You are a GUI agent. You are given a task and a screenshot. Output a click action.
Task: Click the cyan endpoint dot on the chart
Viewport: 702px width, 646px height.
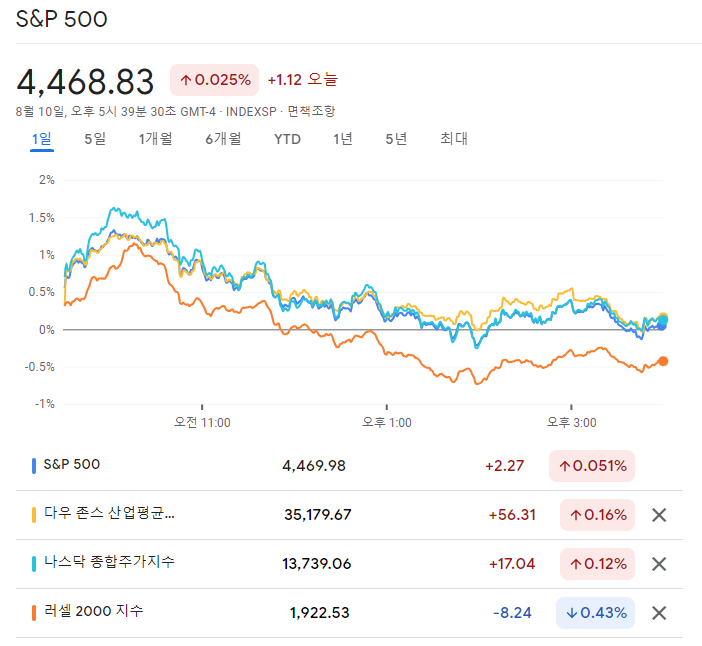coord(663,321)
